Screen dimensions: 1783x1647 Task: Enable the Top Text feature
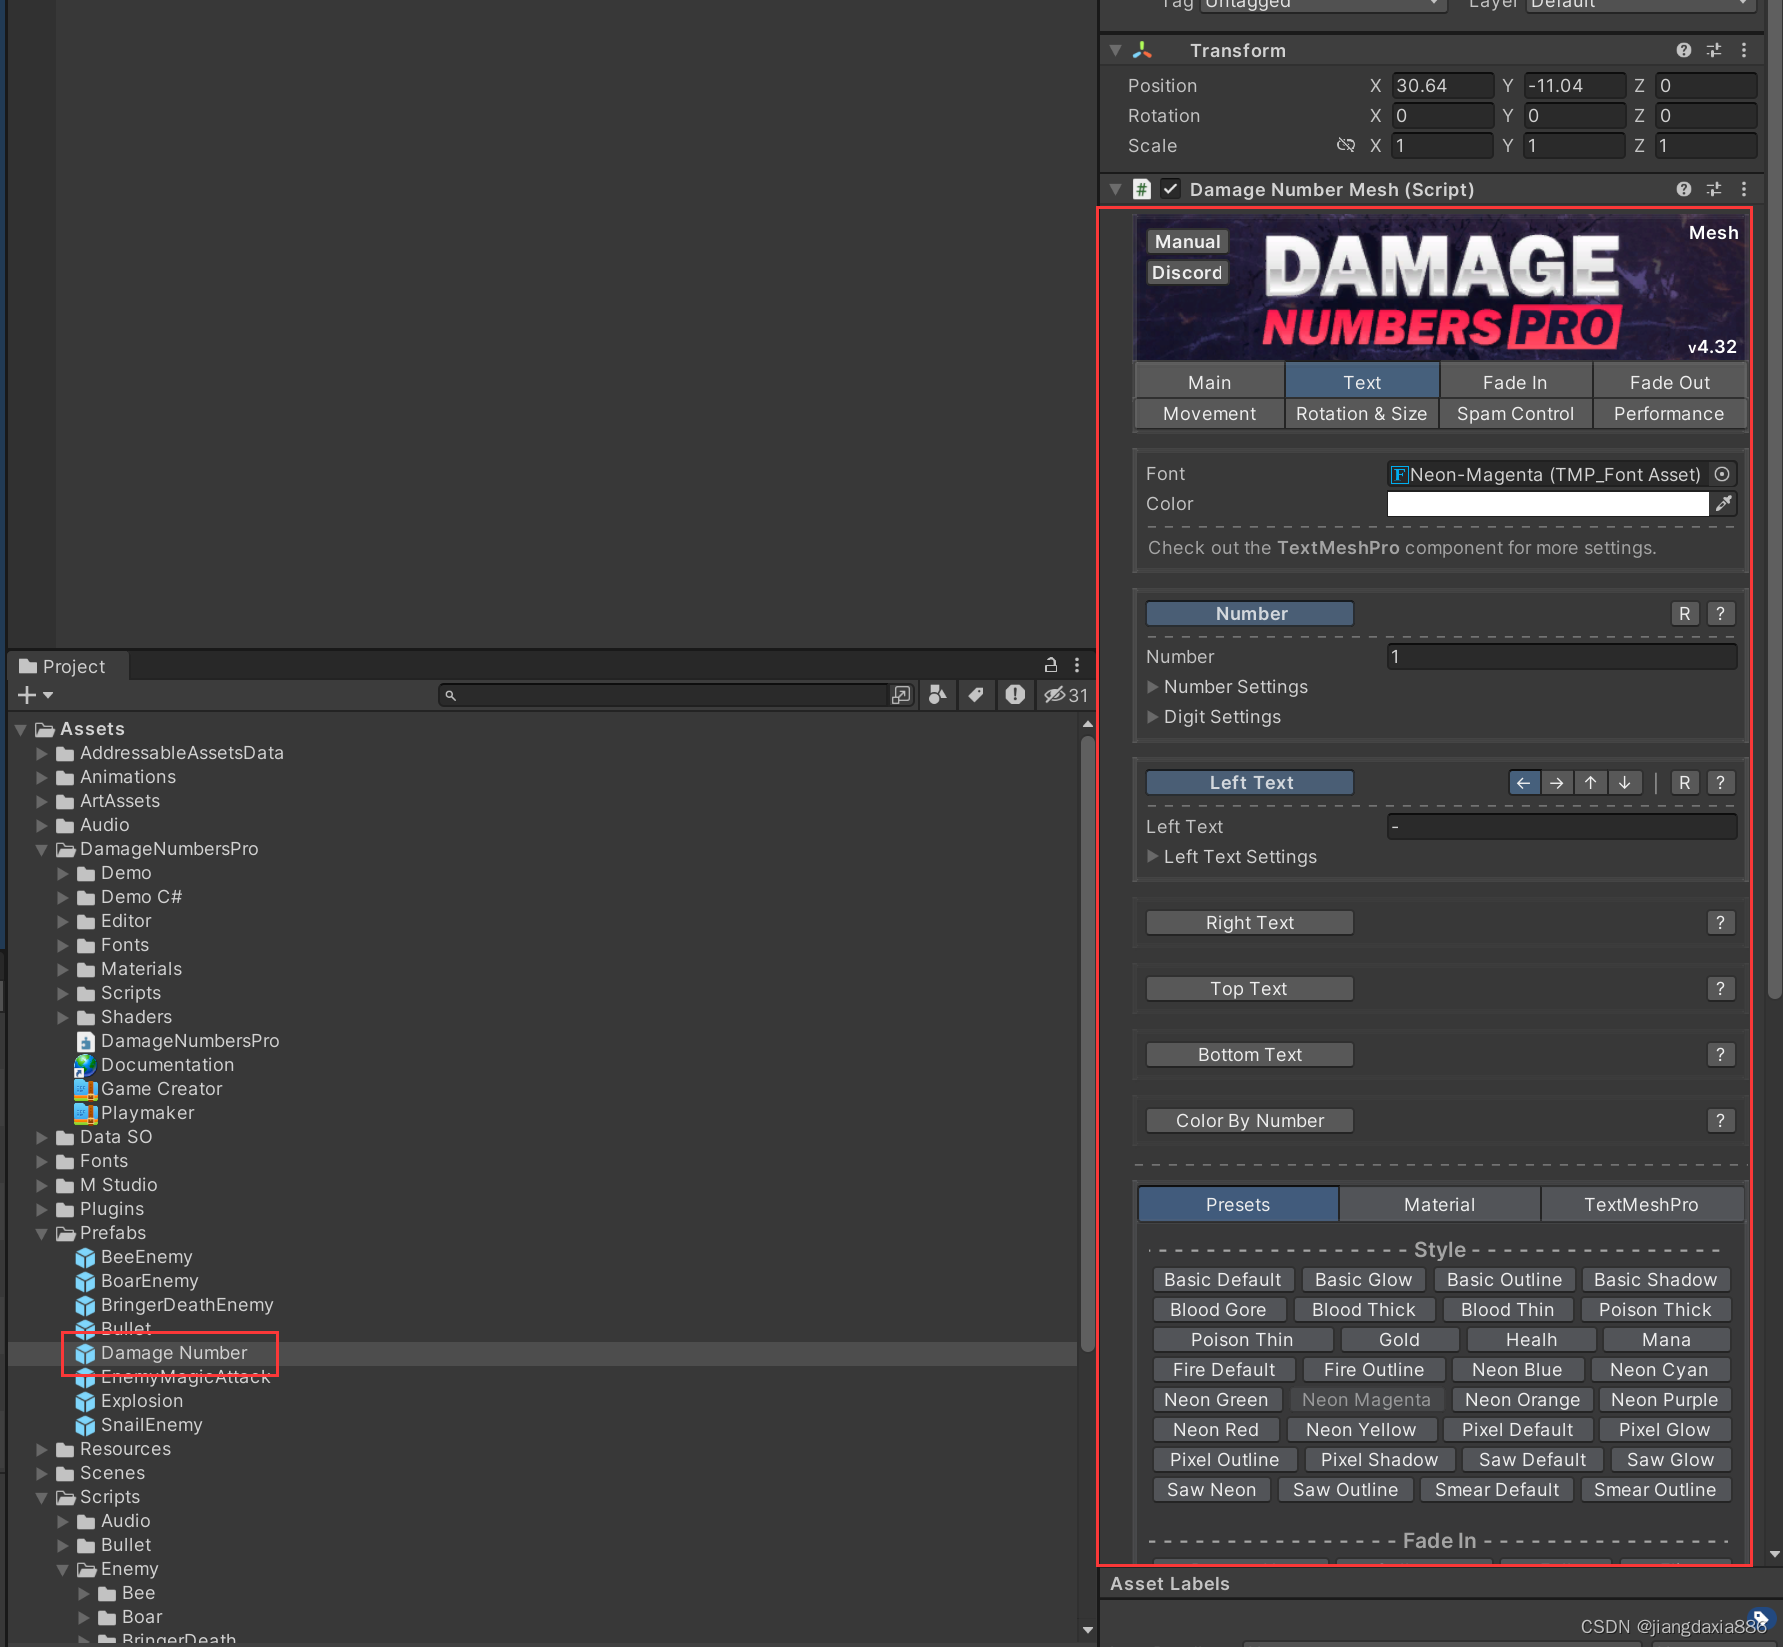1250,988
